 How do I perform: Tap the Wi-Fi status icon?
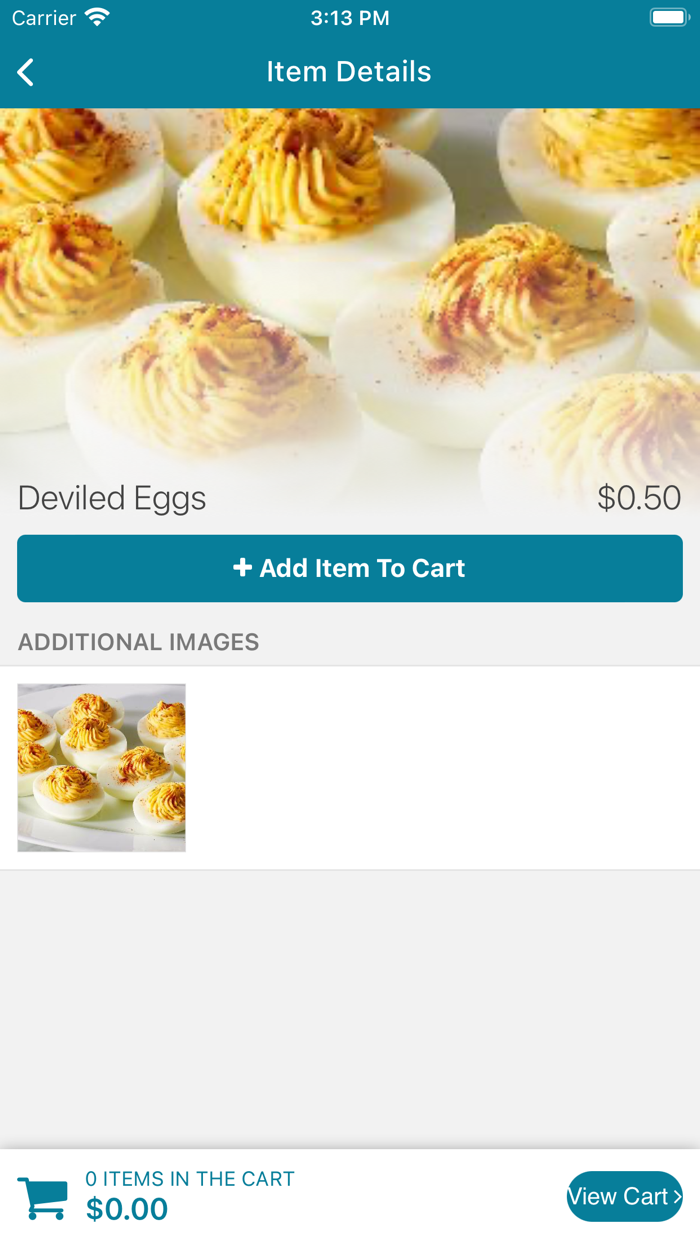click(97, 18)
